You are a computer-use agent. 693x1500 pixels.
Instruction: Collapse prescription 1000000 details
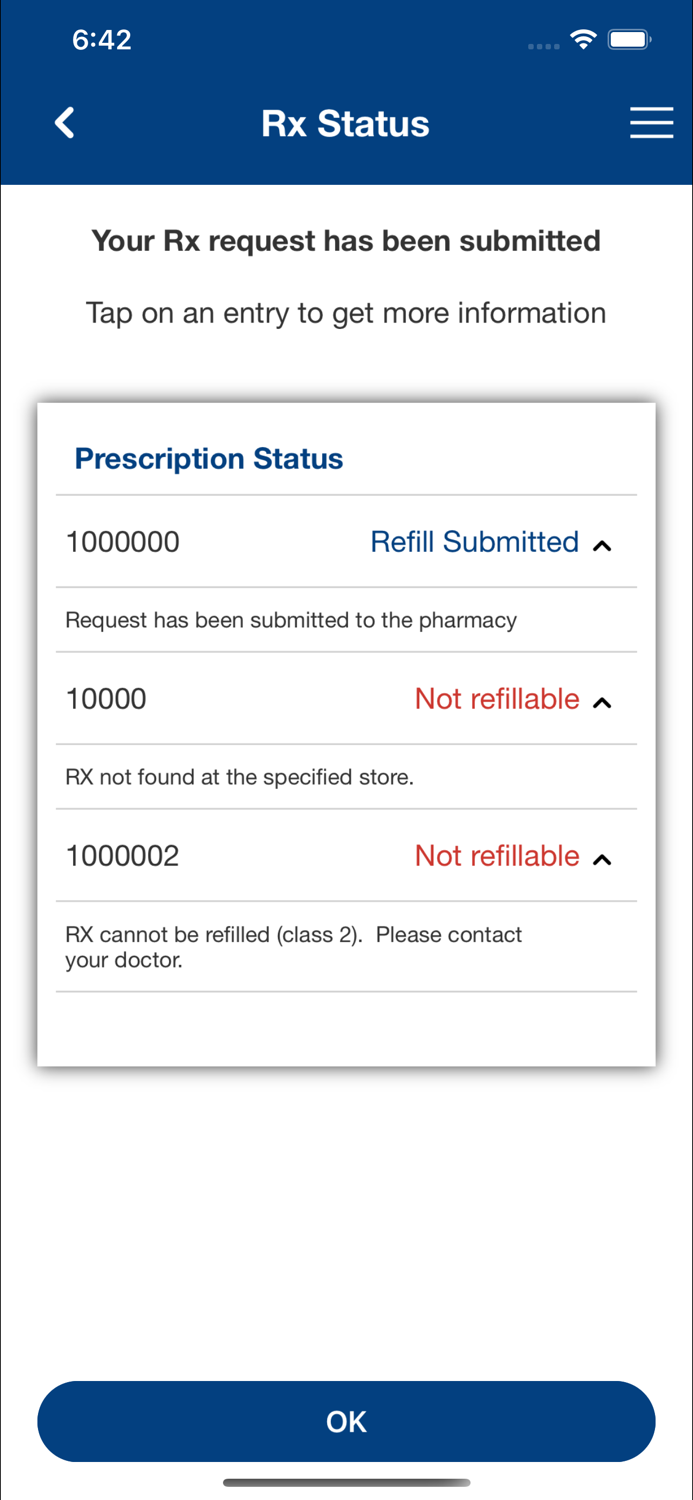tap(602, 546)
